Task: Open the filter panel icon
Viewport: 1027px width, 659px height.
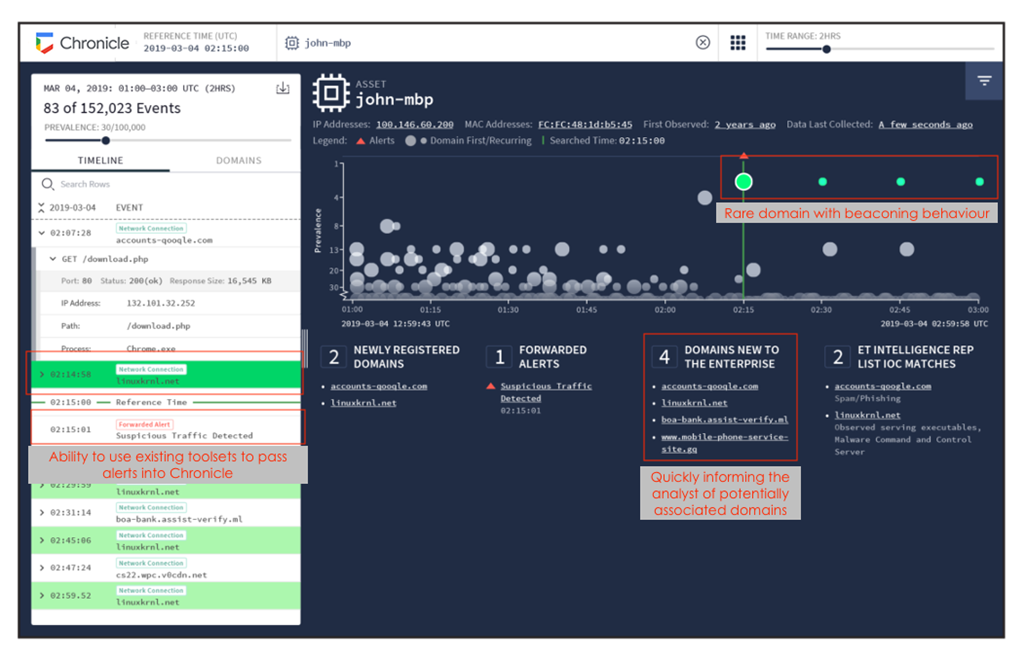Action: tap(984, 81)
